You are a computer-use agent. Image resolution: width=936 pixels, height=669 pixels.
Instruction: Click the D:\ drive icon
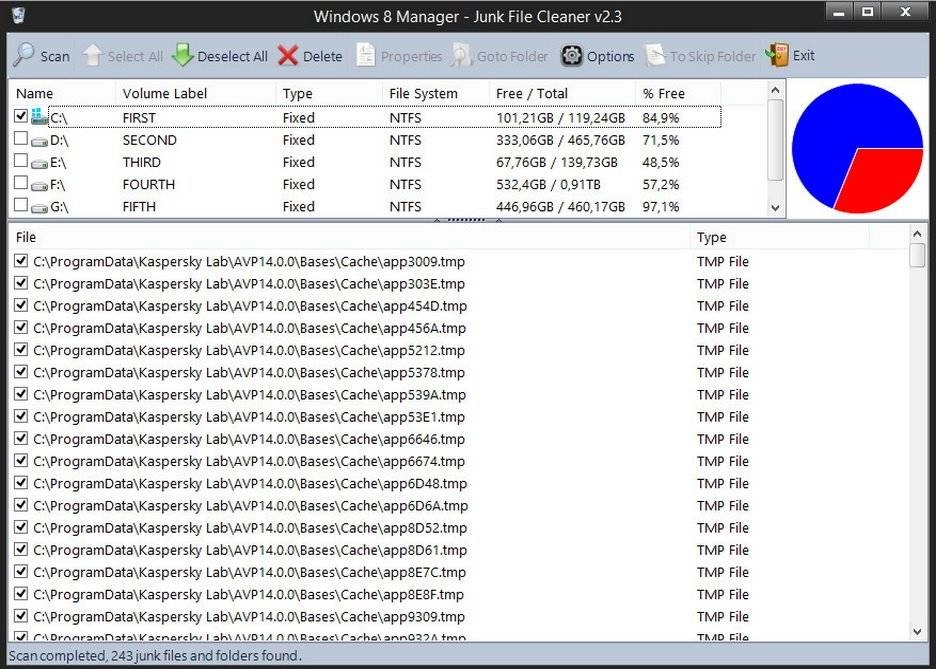pos(39,141)
